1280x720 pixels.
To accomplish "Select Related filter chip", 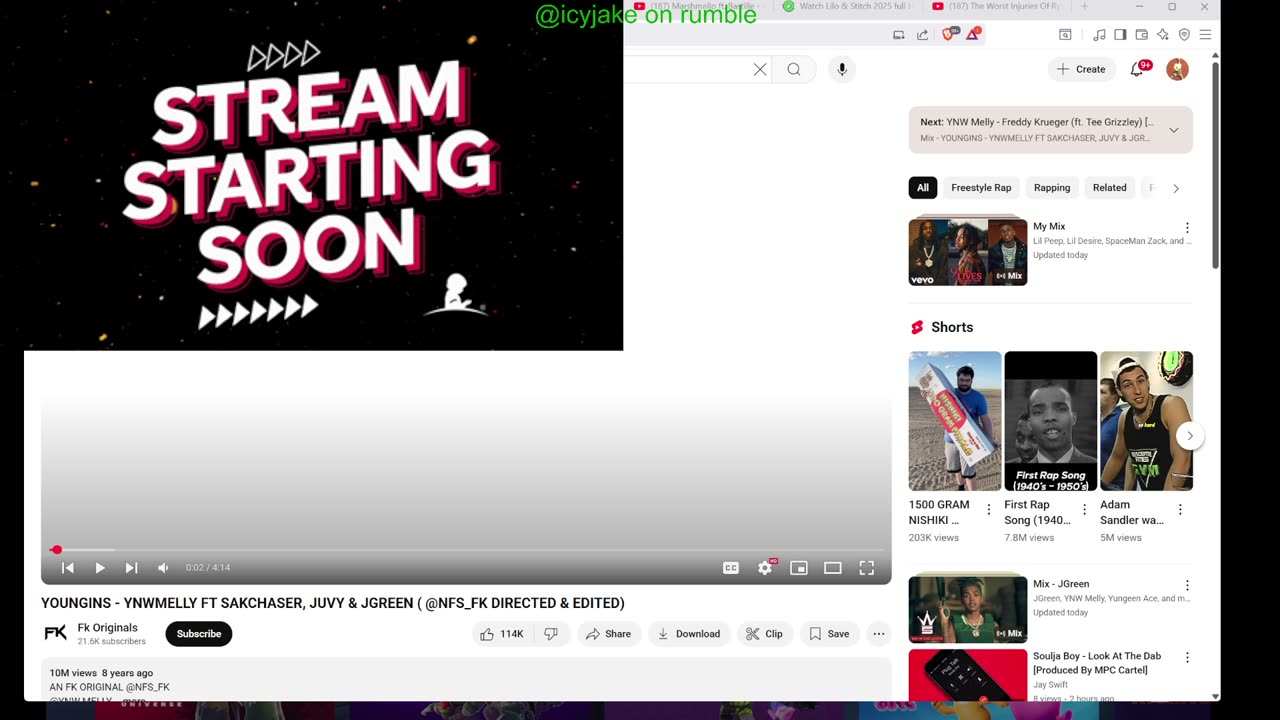I will [x=1109, y=188].
